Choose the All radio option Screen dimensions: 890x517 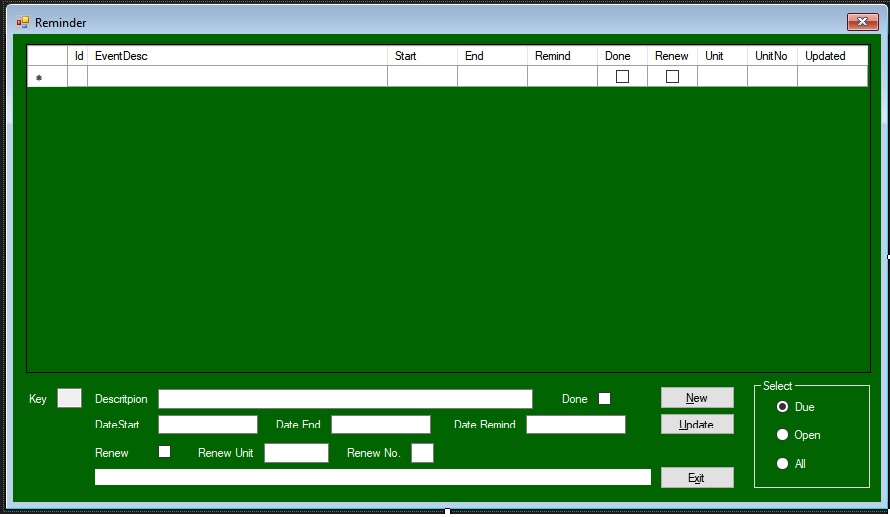click(783, 463)
